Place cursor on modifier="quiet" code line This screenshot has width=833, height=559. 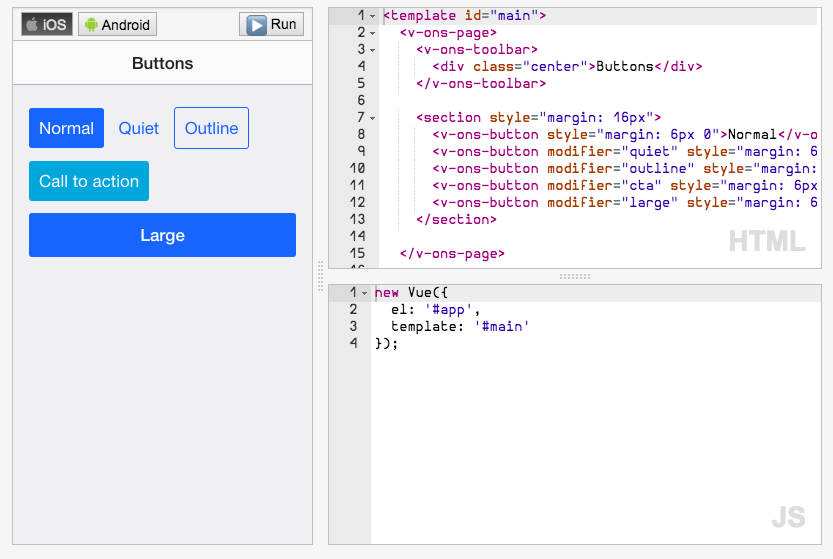click(x=624, y=151)
